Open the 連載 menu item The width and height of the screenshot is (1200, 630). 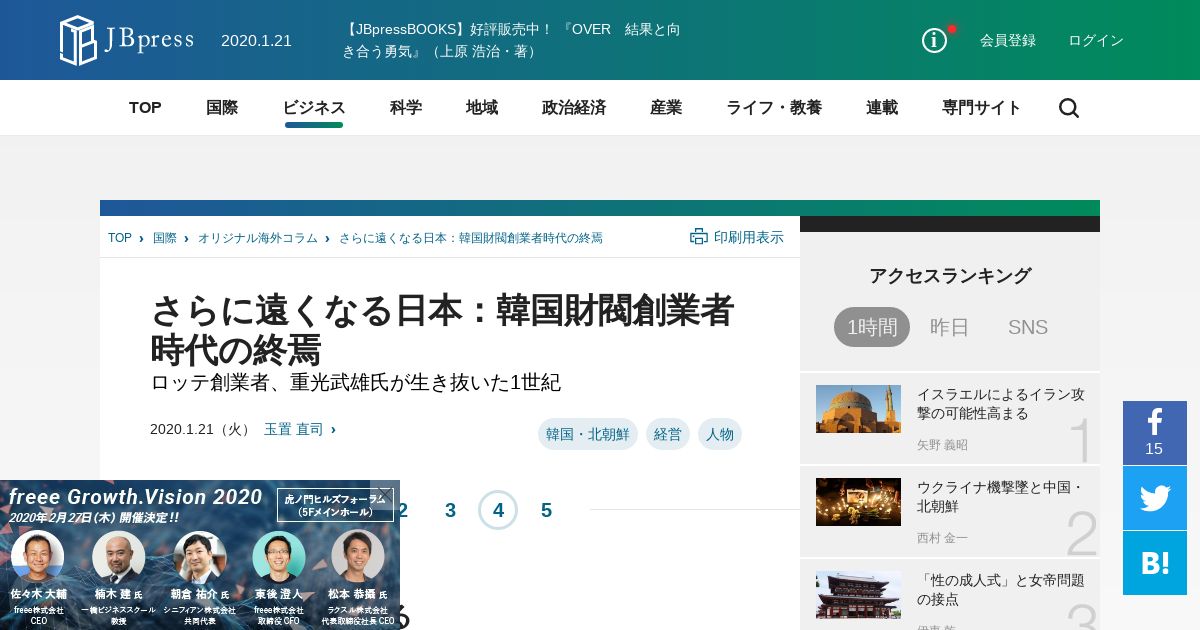(x=882, y=108)
